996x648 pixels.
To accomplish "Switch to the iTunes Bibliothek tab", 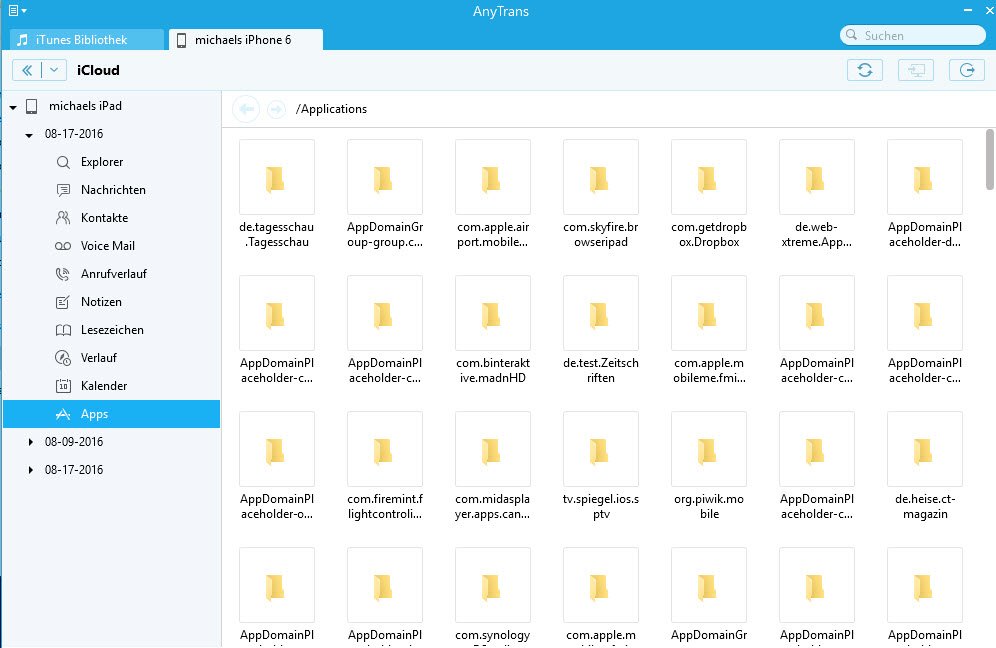I will (x=87, y=39).
